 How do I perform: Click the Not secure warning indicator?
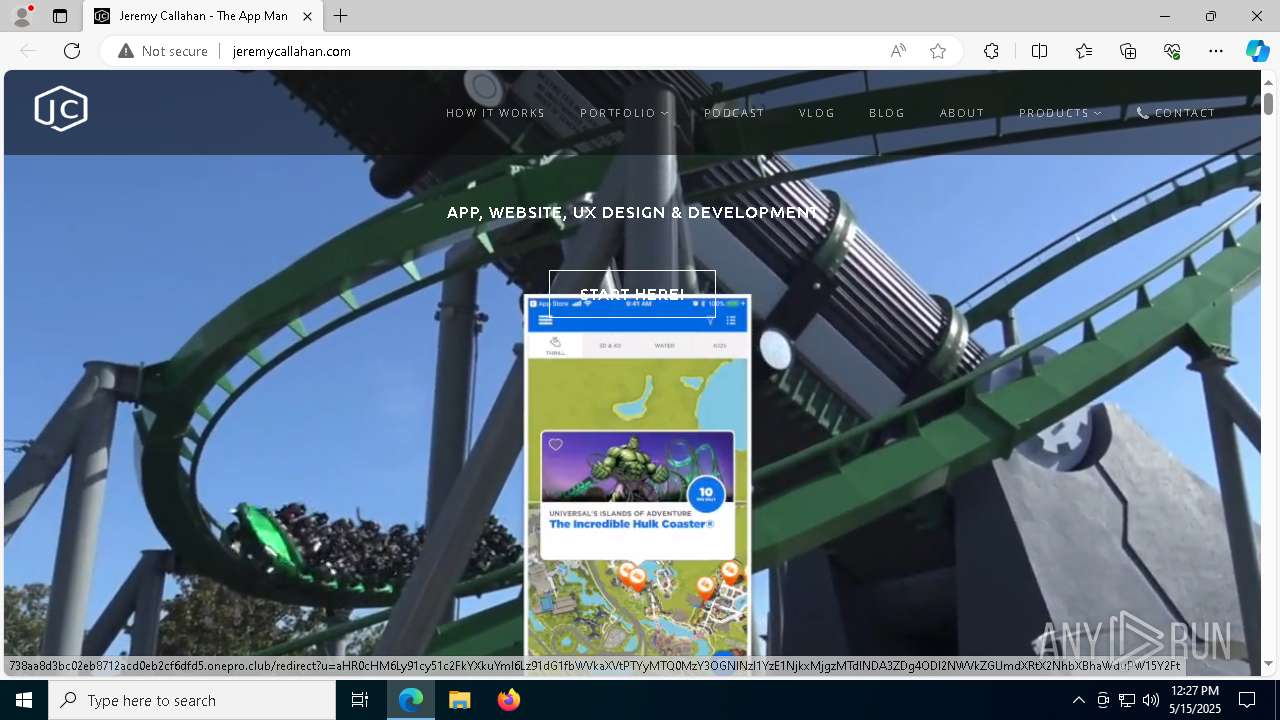coord(163,51)
